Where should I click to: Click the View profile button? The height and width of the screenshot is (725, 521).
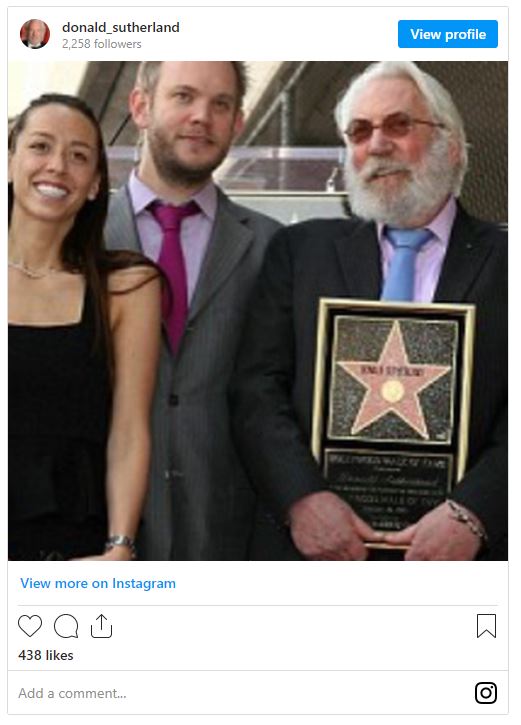point(447,34)
